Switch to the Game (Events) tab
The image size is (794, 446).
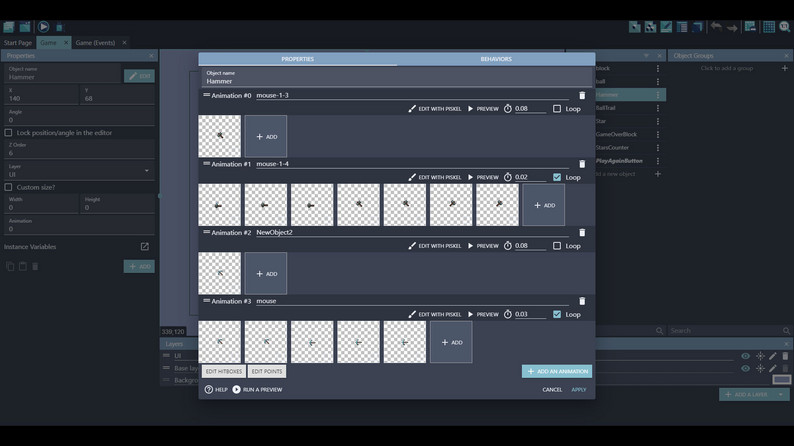(x=95, y=43)
